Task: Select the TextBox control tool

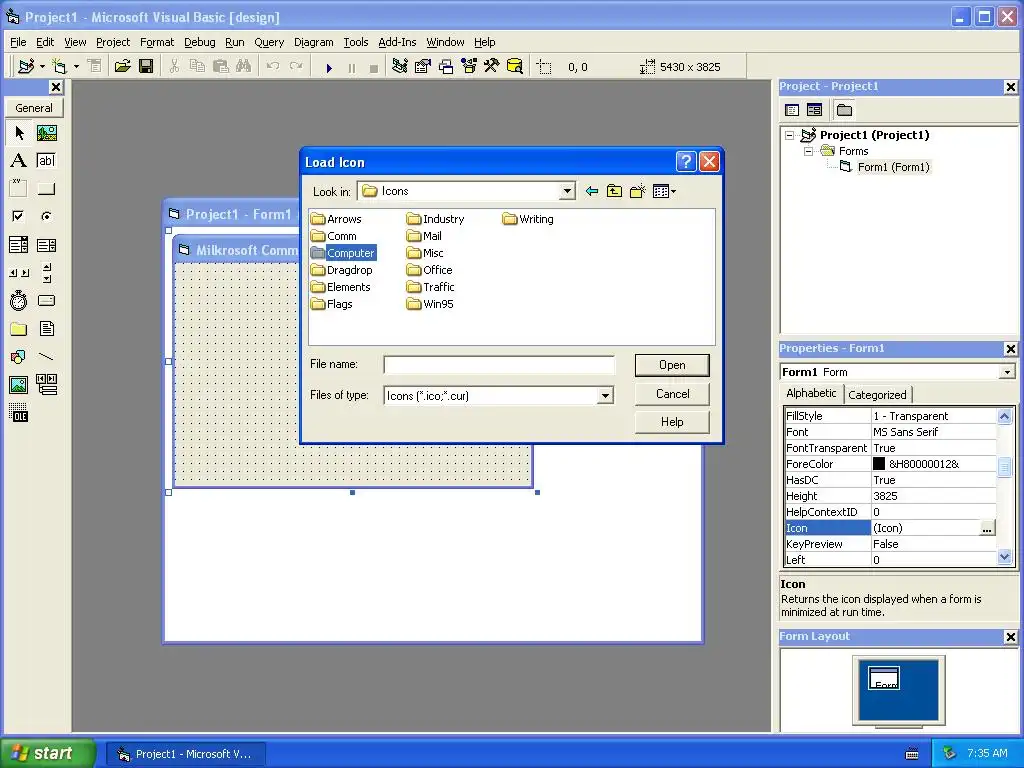Action: [x=46, y=161]
